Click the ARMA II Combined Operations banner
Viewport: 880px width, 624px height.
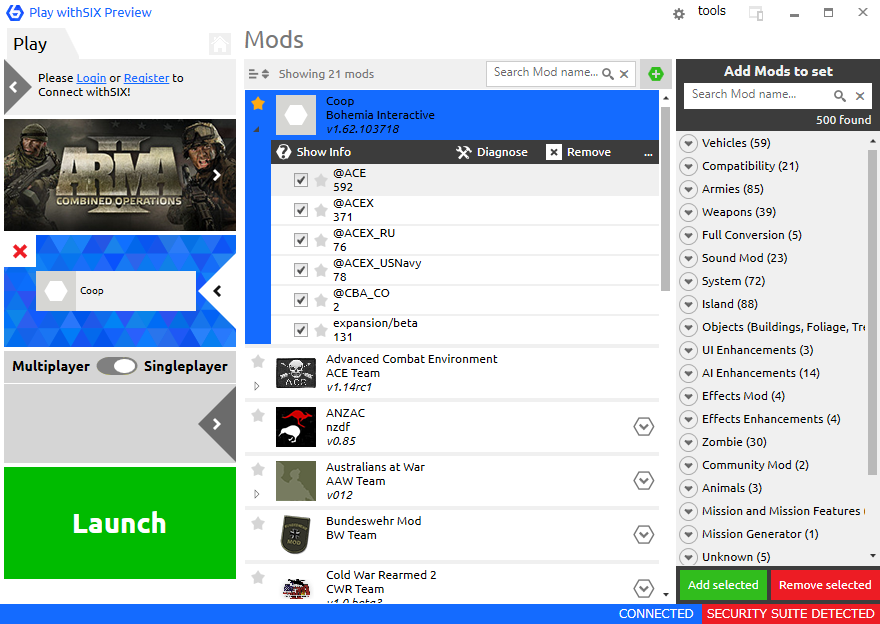120,175
